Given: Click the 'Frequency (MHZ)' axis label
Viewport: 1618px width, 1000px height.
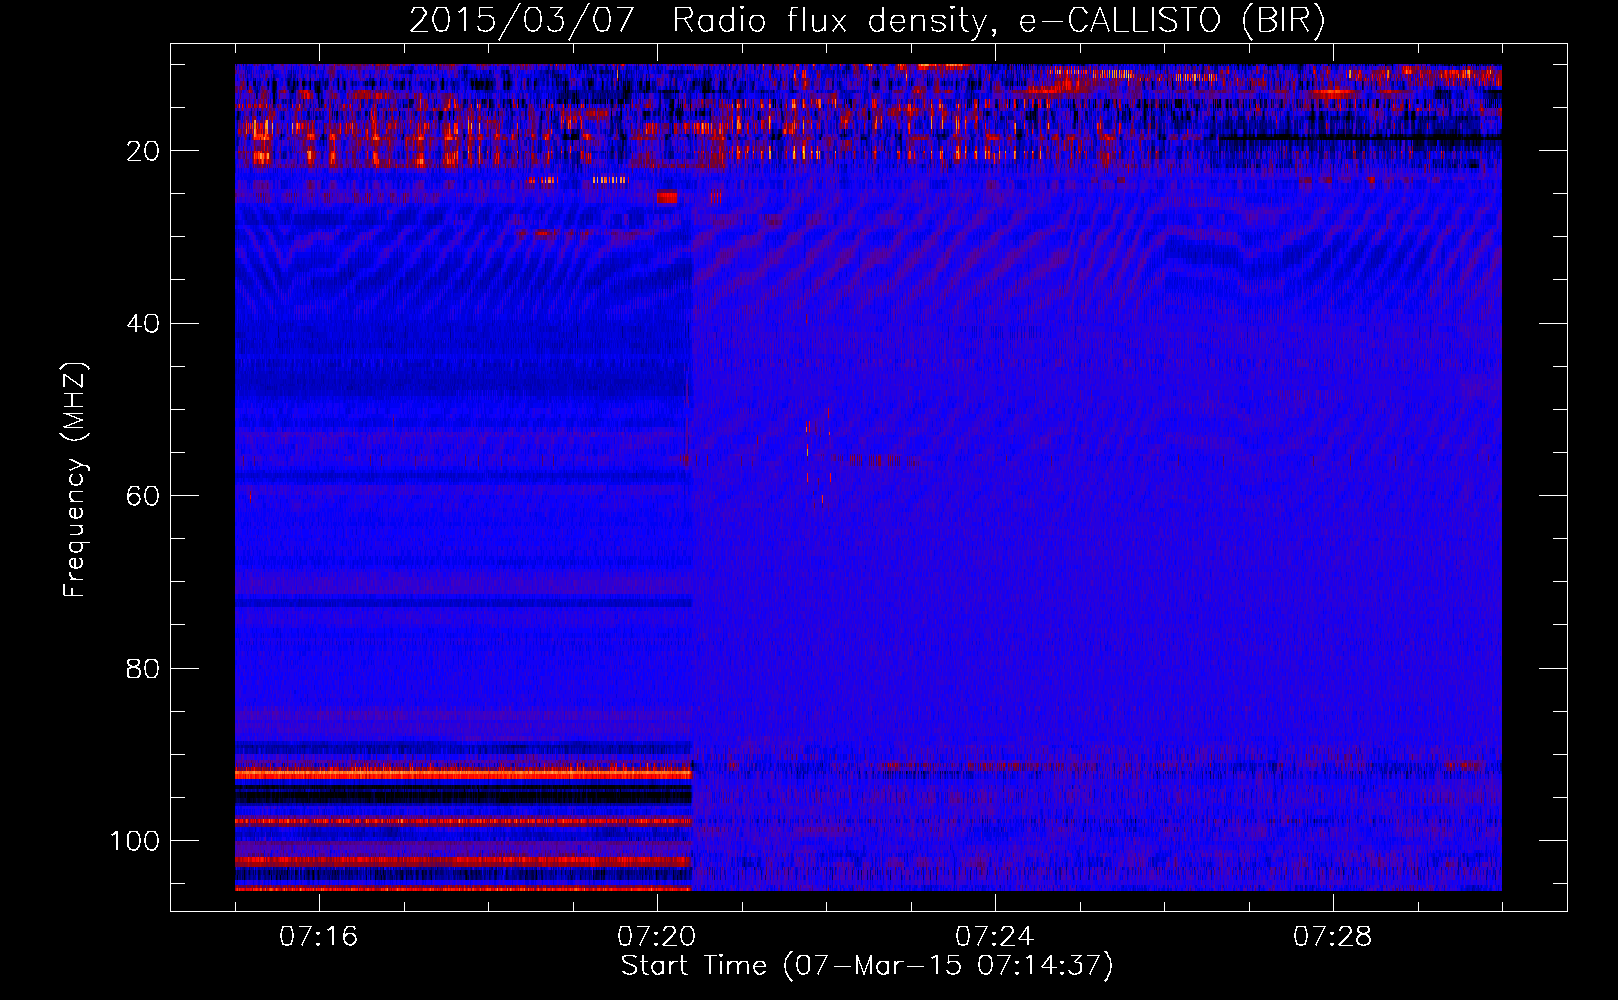Looking at the screenshot, I should click(76, 480).
